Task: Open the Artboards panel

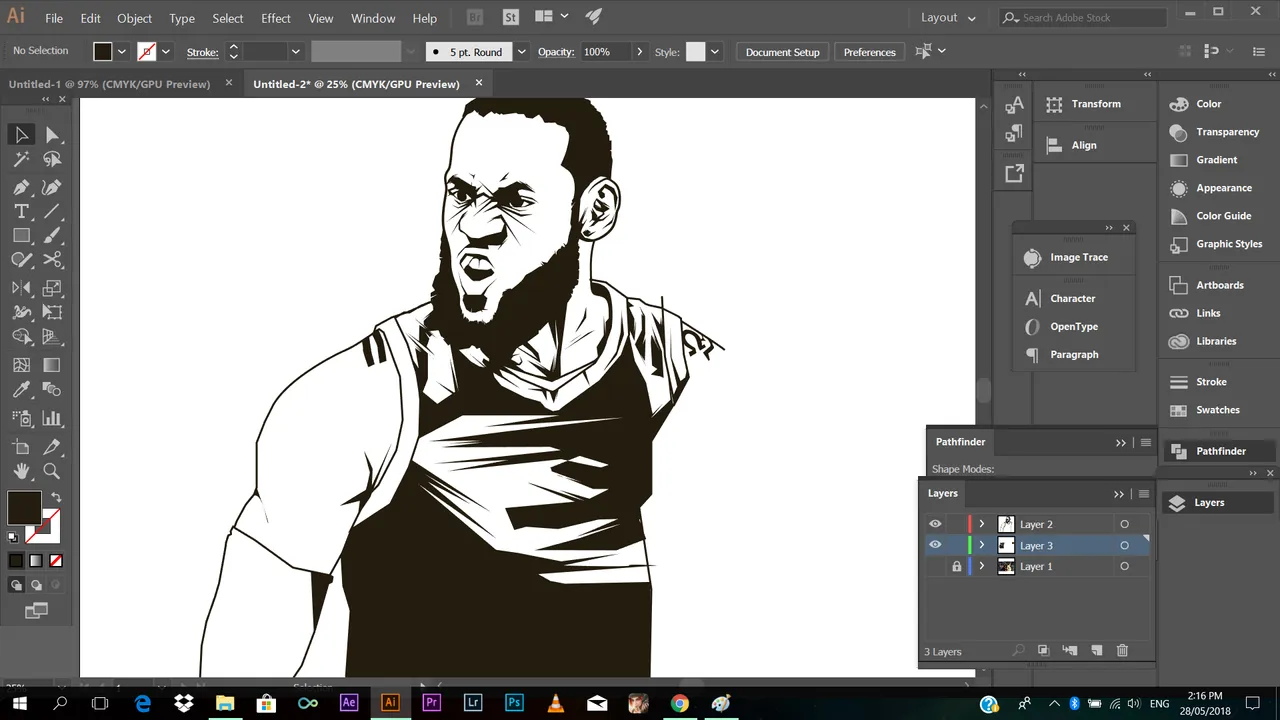Action: coord(1219,285)
